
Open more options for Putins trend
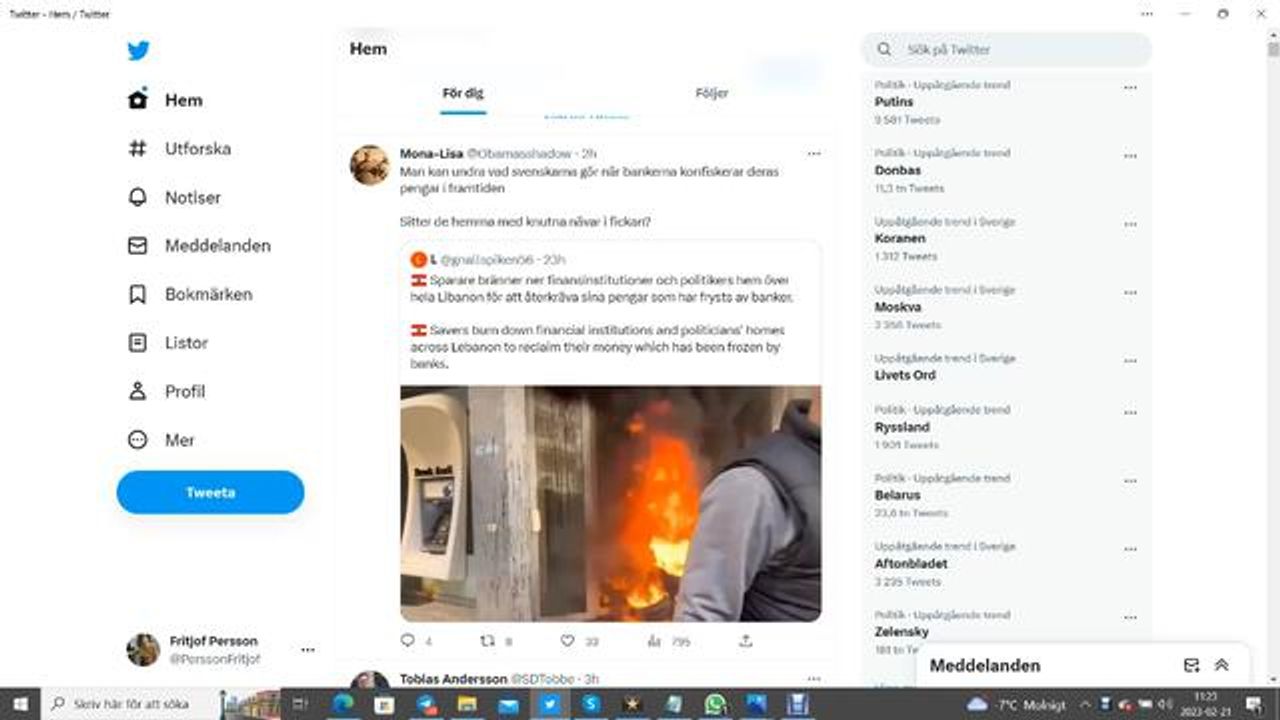[1130, 88]
